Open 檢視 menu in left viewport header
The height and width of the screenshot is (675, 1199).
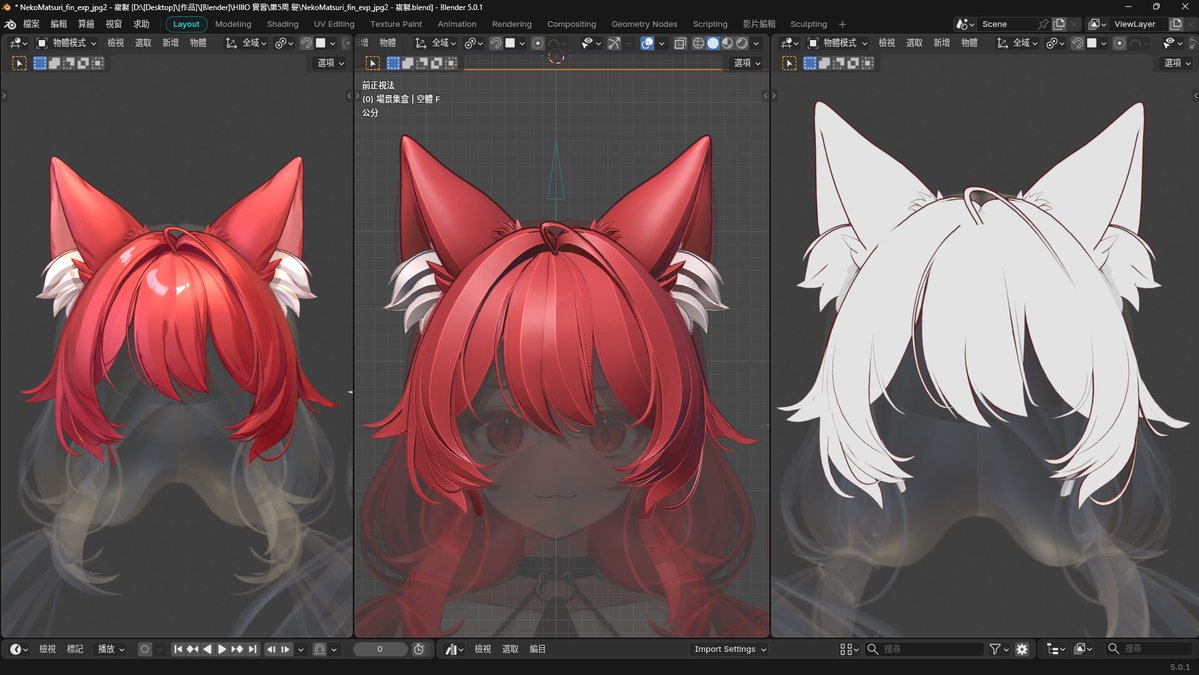pyautogui.click(x=115, y=43)
